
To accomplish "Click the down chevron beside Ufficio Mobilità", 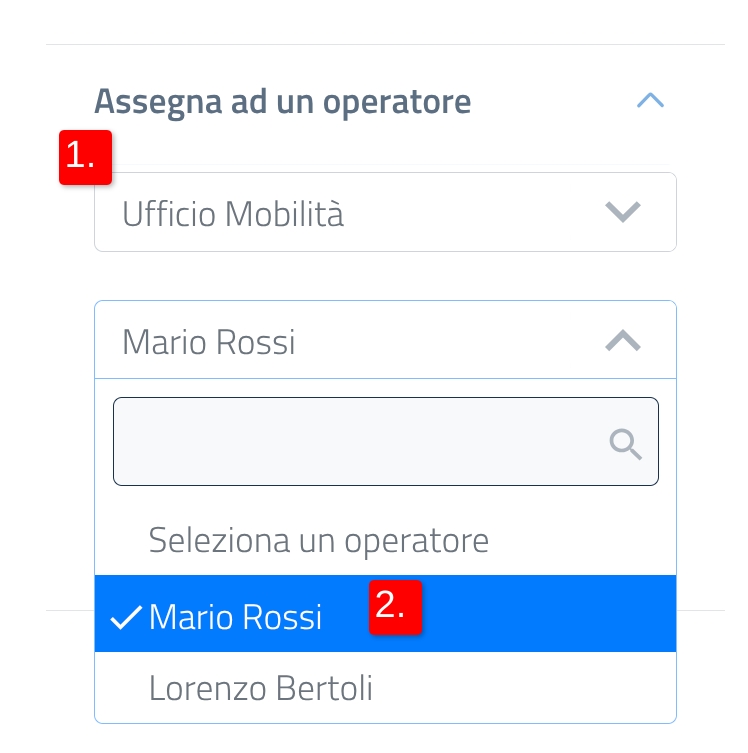I will point(623,212).
